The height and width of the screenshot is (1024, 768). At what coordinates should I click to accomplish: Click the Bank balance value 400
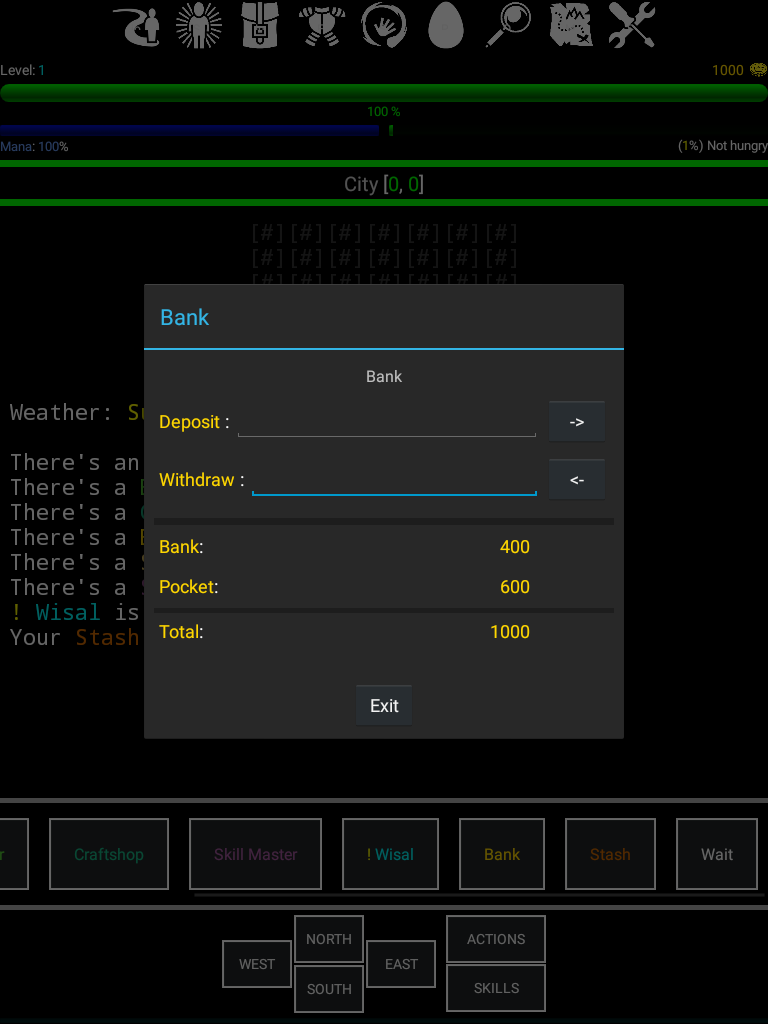click(515, 547)
